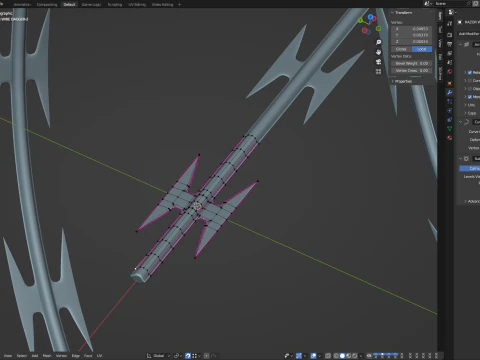Image resolution: width=480 pixels, height=360 pixels.
Task: Open the Render properties tab icon
Action: (x=449, y=35)
